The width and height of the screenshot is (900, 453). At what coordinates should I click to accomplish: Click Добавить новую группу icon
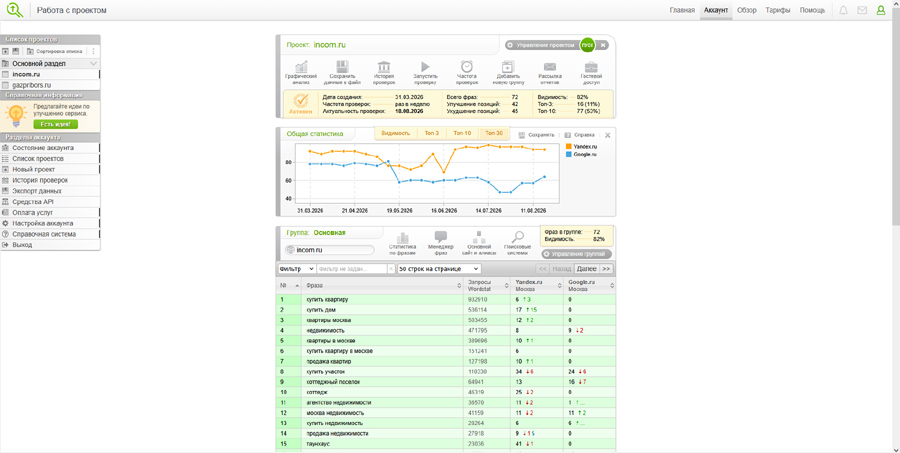[x=508, y=67]
